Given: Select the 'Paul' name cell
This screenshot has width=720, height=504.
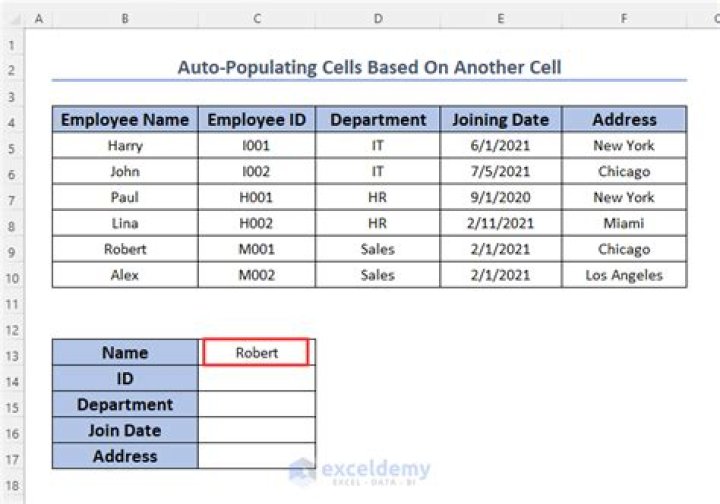Looking at the screenshot, I should point(125,197).
